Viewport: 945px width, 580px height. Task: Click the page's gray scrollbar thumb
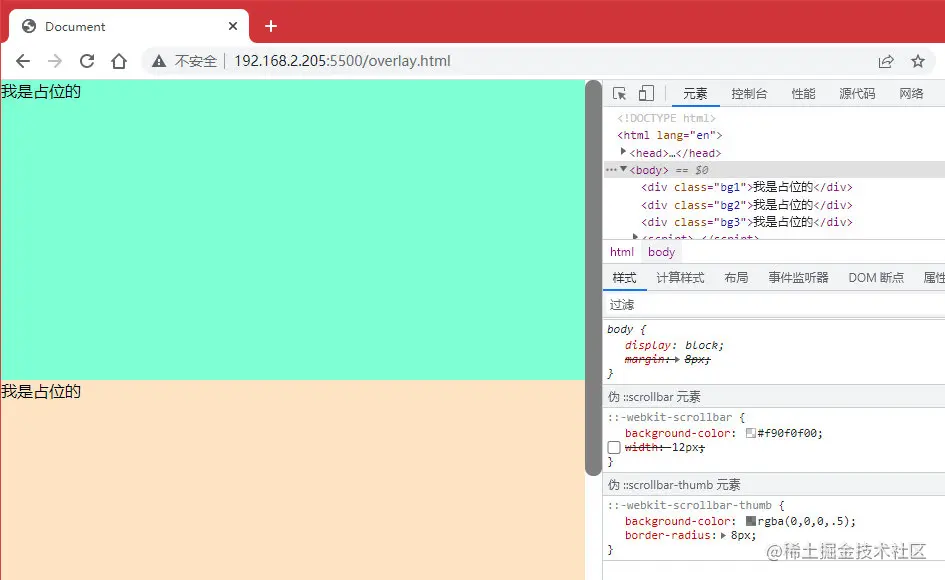[x=593, y=277]
